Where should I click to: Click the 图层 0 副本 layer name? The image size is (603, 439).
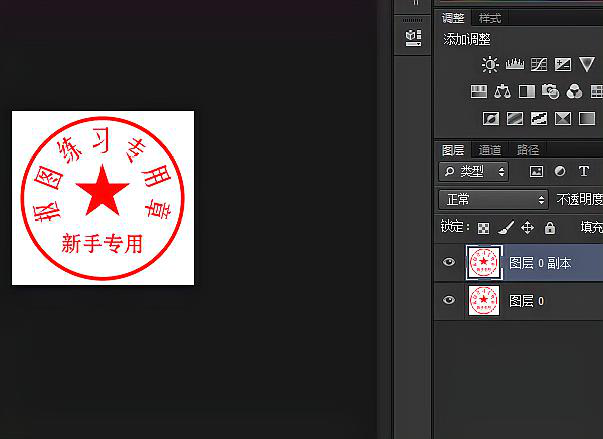point(540,263)
